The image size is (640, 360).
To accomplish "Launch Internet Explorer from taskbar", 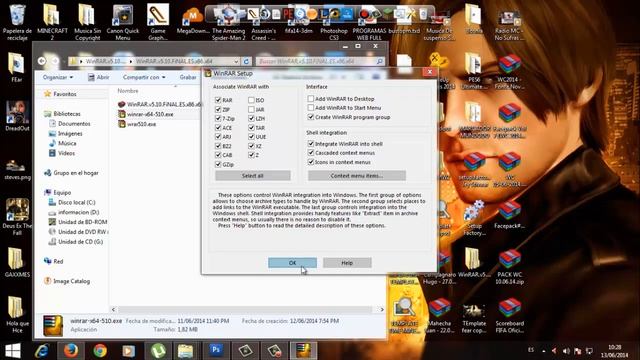I will point(42,351).
